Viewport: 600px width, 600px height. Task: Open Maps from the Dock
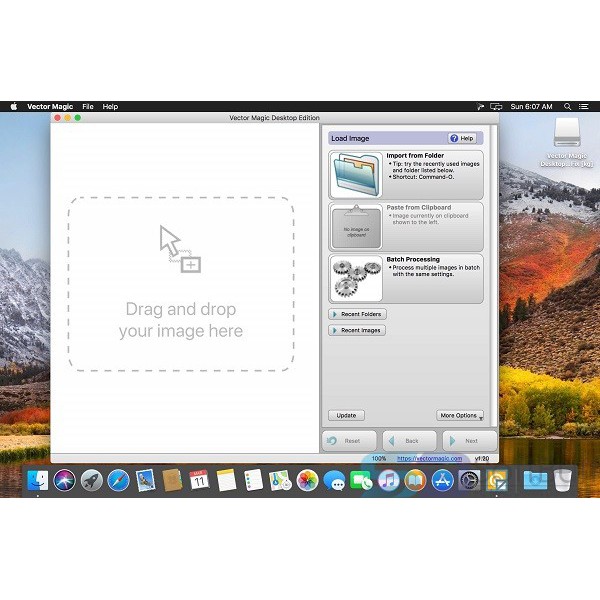click(280, 480)
